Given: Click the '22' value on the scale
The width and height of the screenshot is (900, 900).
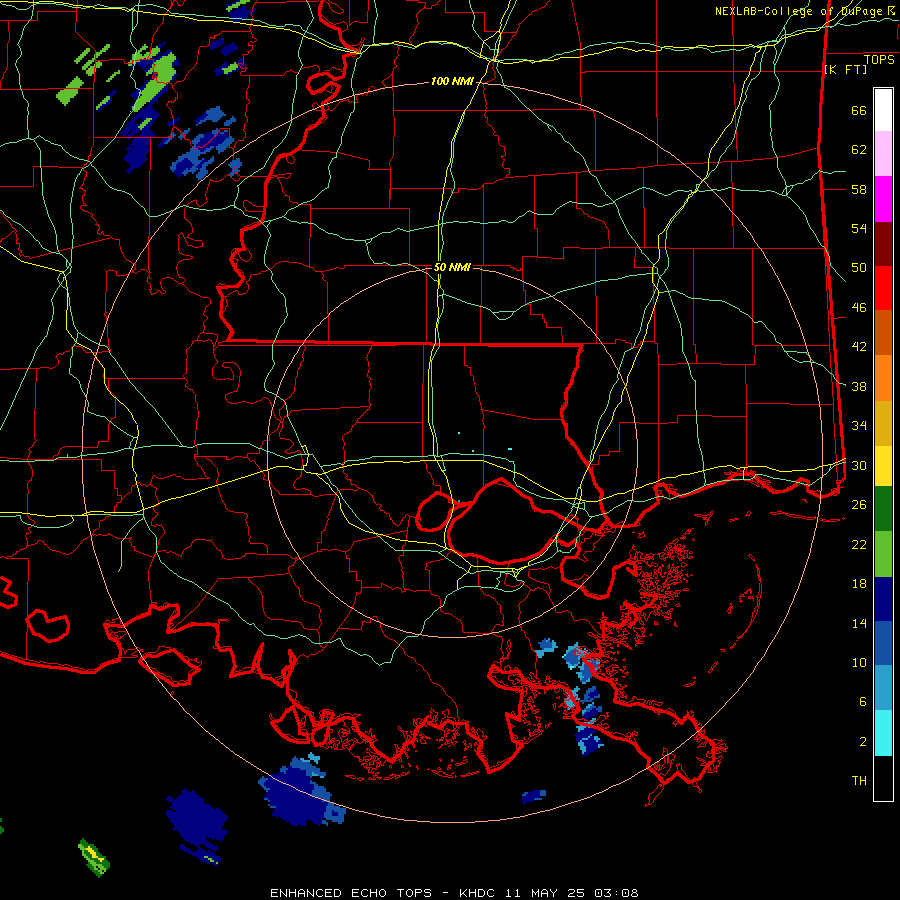Looking at the screenshot, I should tap(859, 544).
